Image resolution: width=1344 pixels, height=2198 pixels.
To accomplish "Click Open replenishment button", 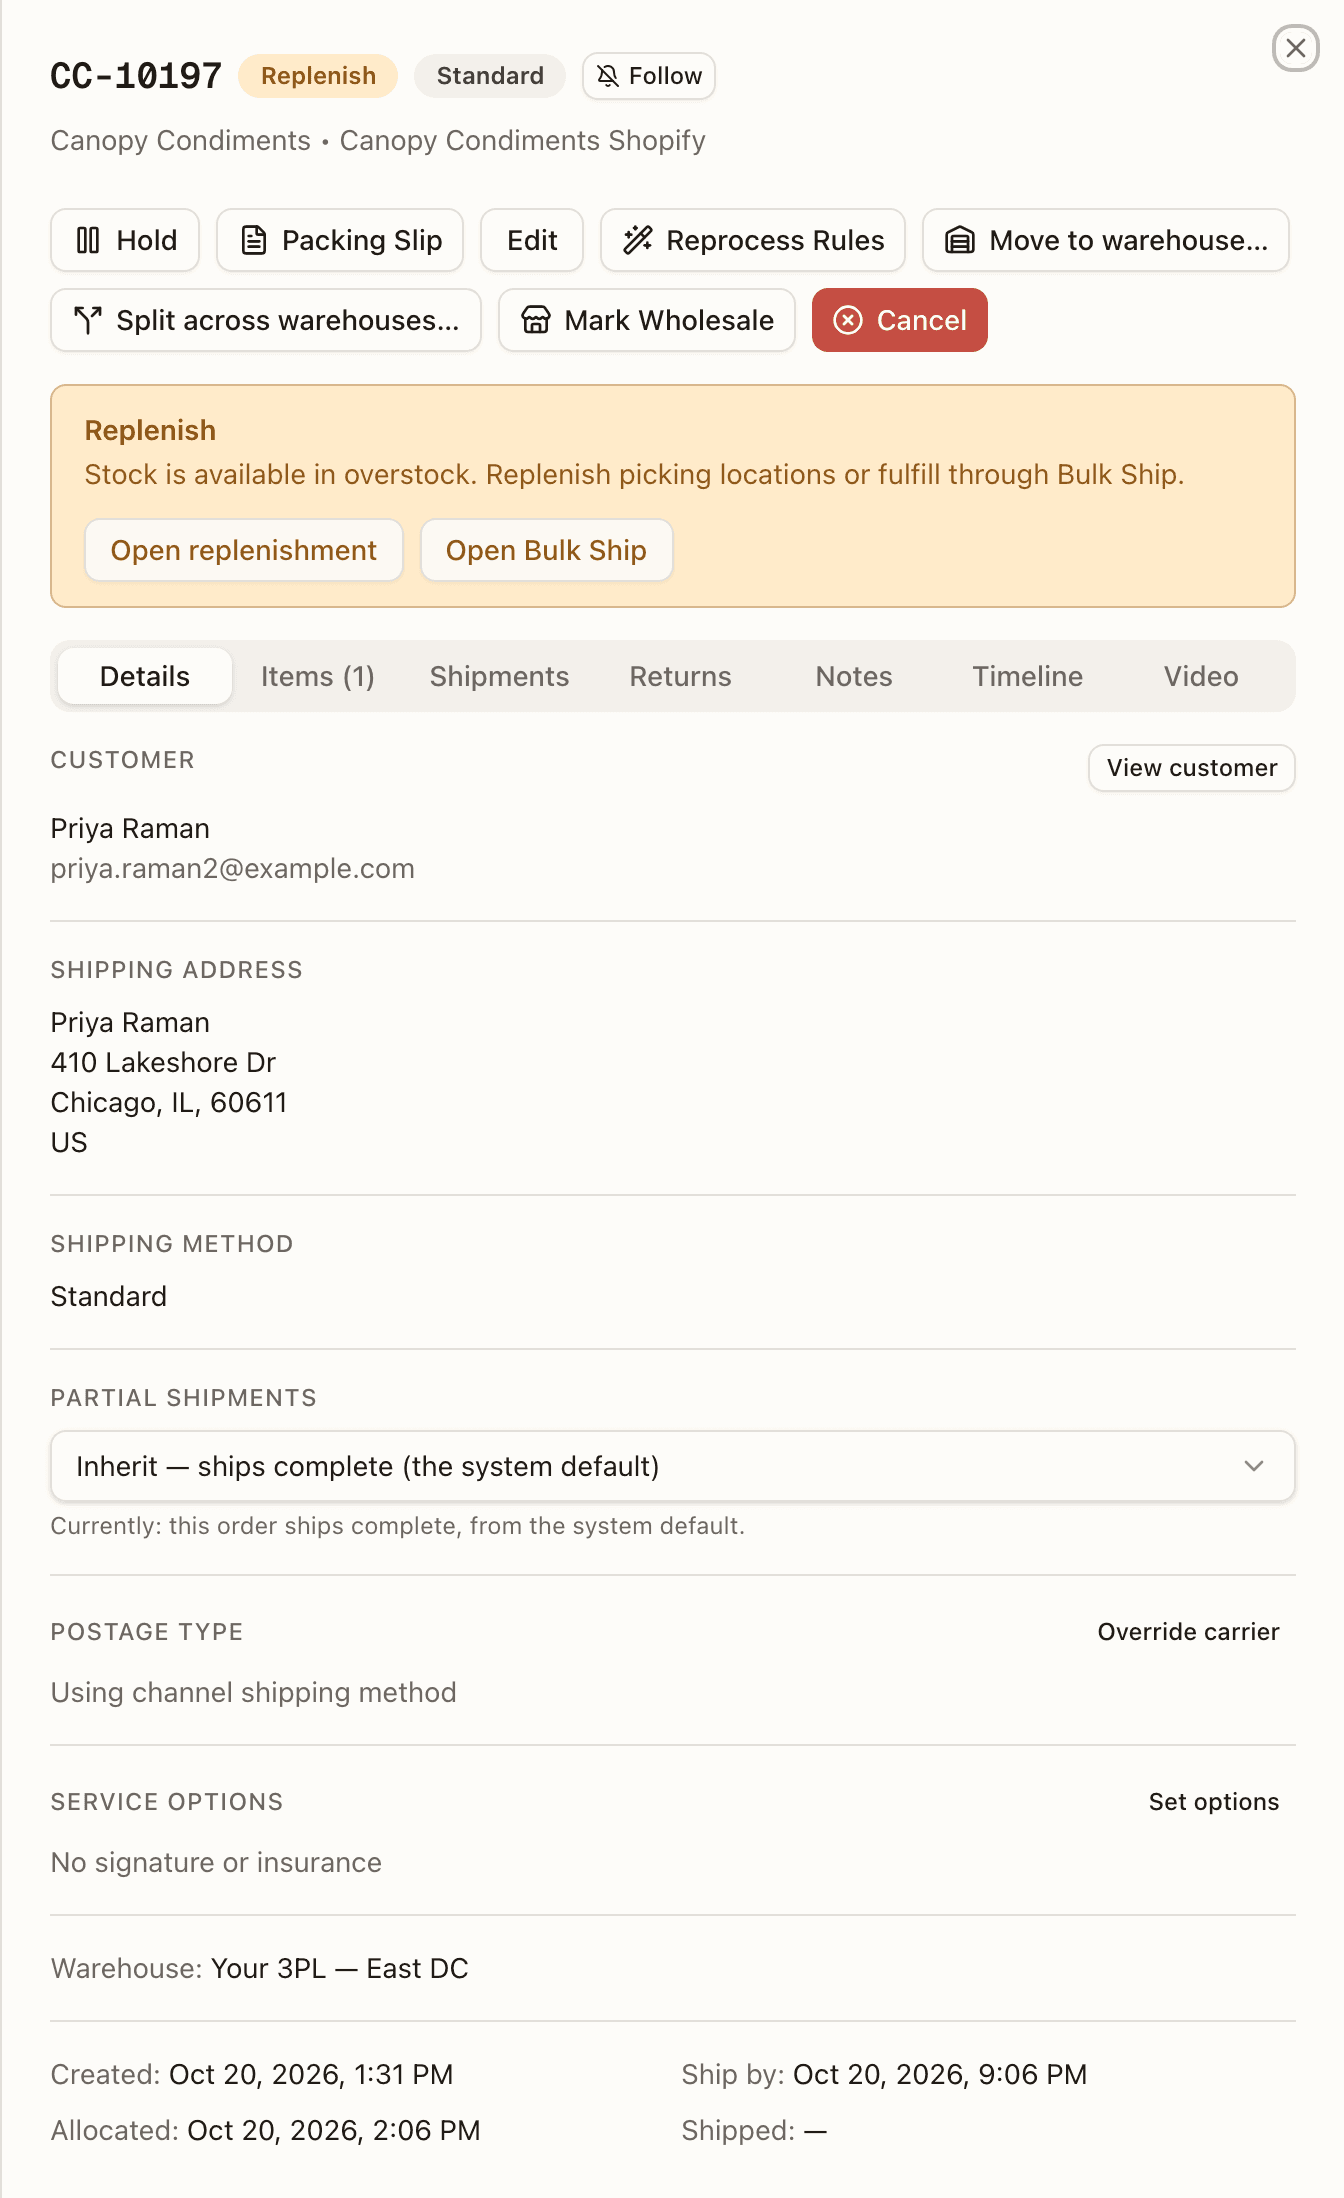I will point(244,550).
